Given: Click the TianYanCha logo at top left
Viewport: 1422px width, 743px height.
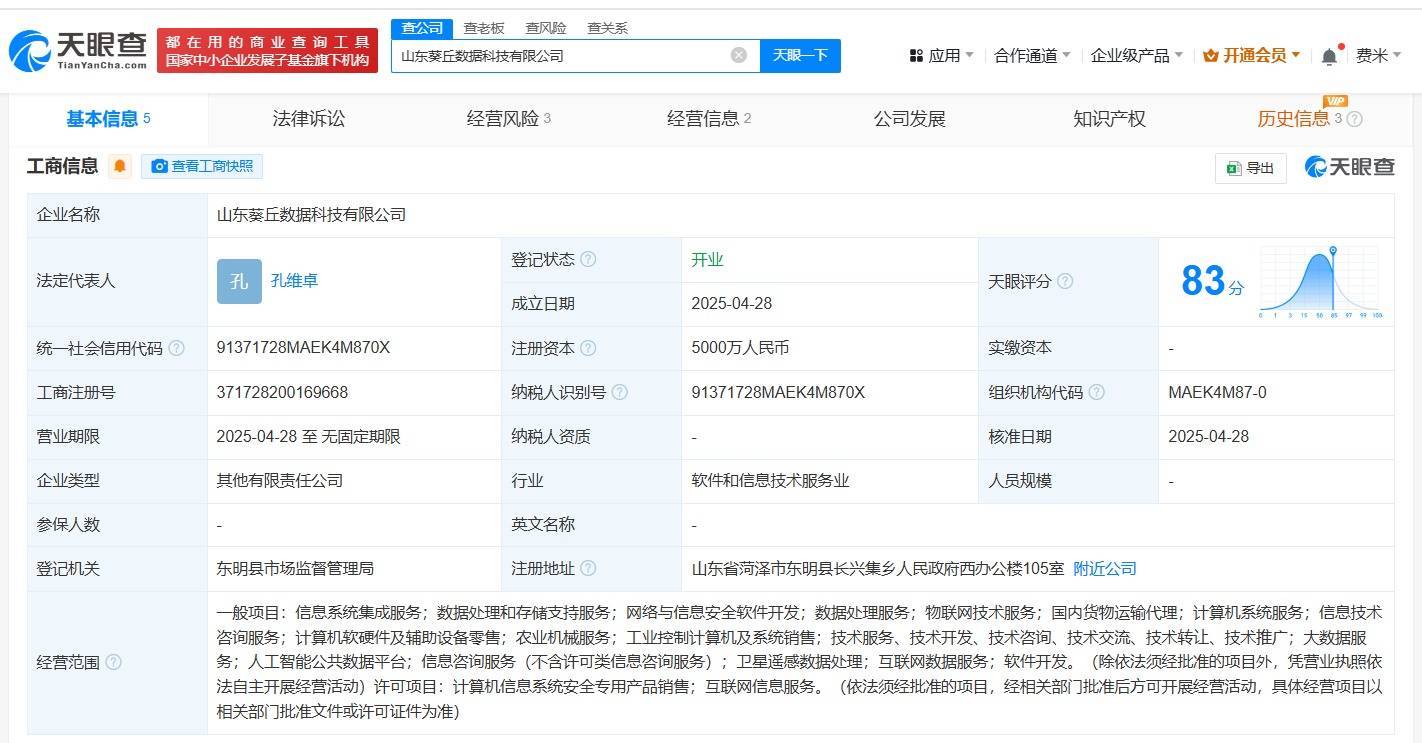Looking at the screenshot, I should pos(78,50).
